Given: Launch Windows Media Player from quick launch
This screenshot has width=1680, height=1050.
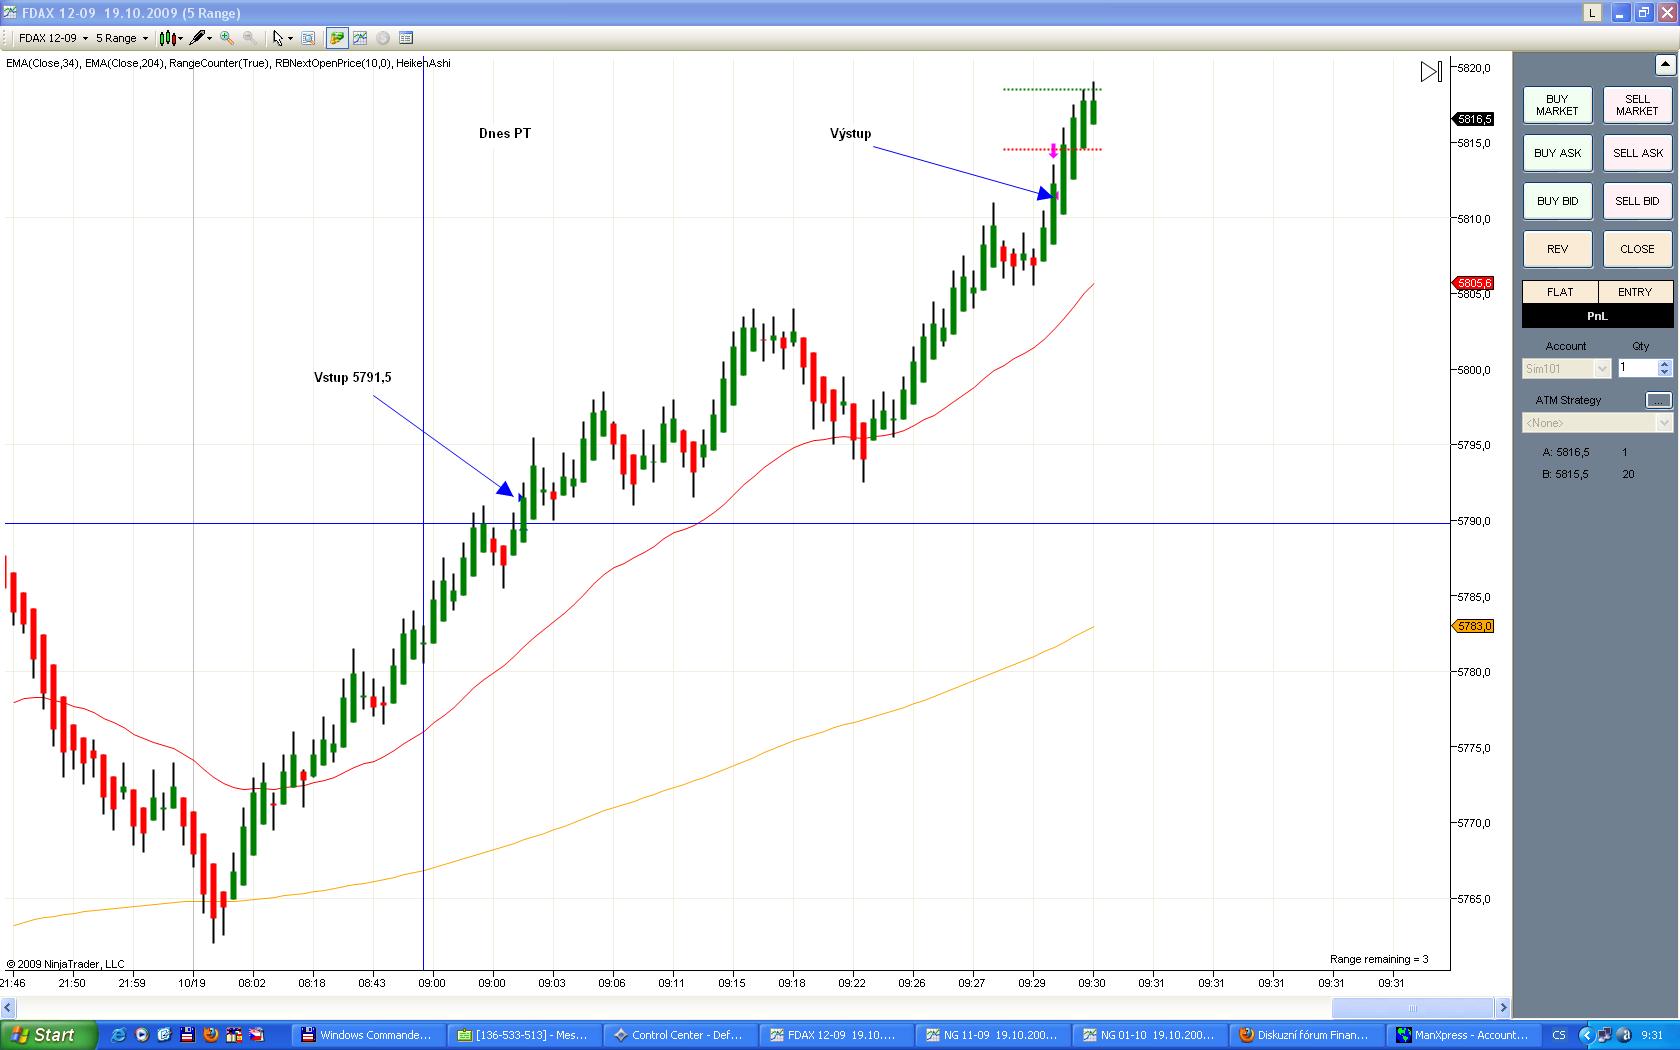Looking at the screenshot, I should (x=141, y=1035).
